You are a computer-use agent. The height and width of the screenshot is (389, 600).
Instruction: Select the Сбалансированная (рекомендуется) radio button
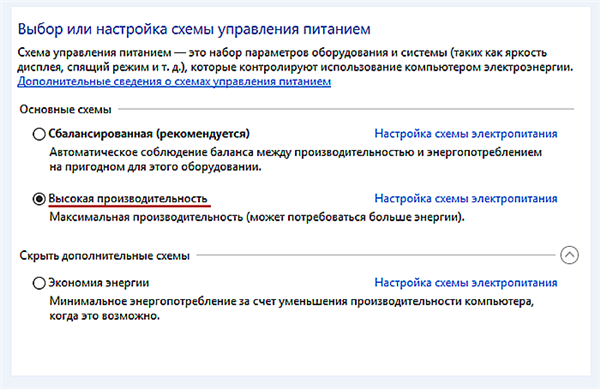tap(39, 134)
